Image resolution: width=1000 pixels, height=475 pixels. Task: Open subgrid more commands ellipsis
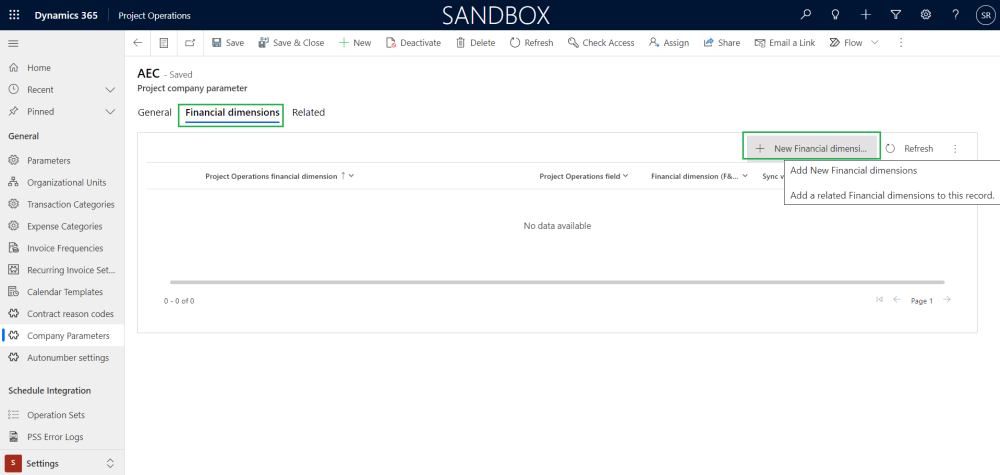pyautogui.click(x=955, y=148)
